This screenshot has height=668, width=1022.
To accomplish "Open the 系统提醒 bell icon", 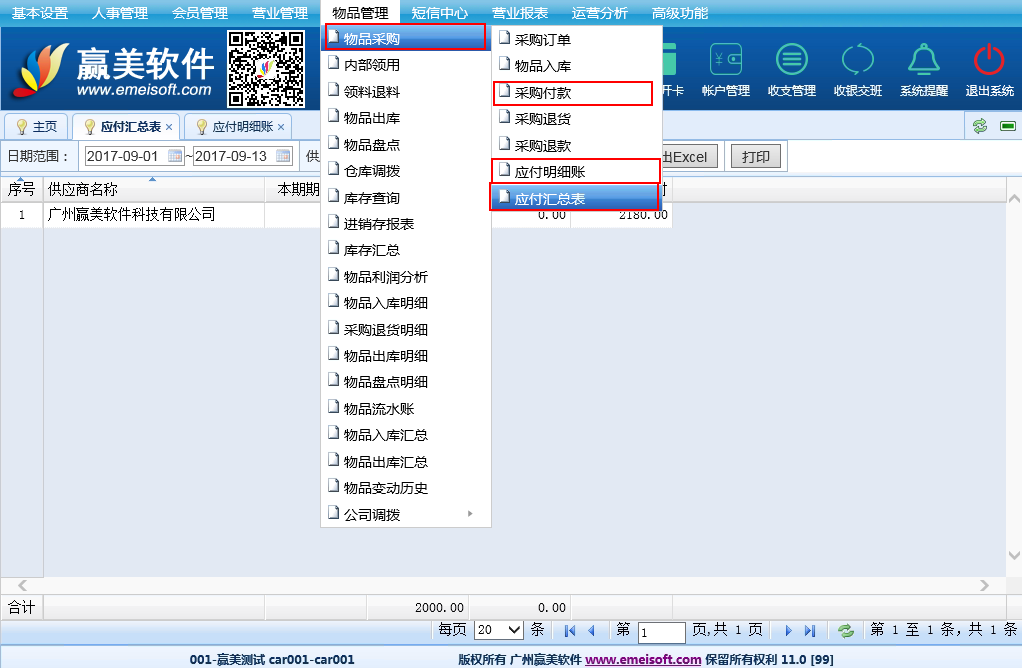I will [x=923, y=61].
